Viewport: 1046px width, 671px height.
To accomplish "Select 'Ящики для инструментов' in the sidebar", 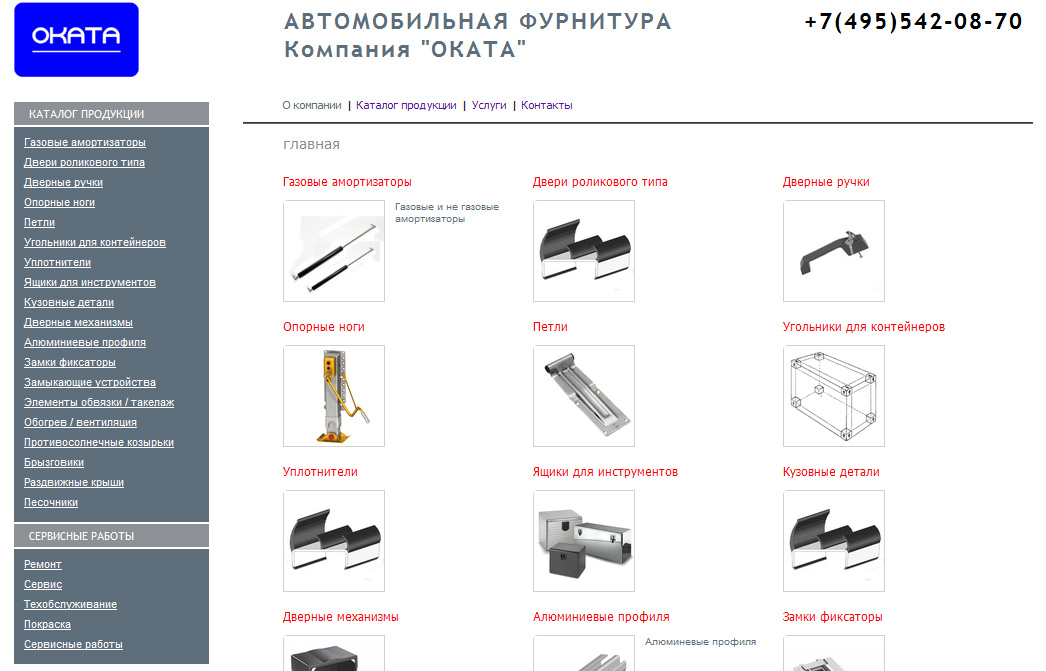I will 90,282.
